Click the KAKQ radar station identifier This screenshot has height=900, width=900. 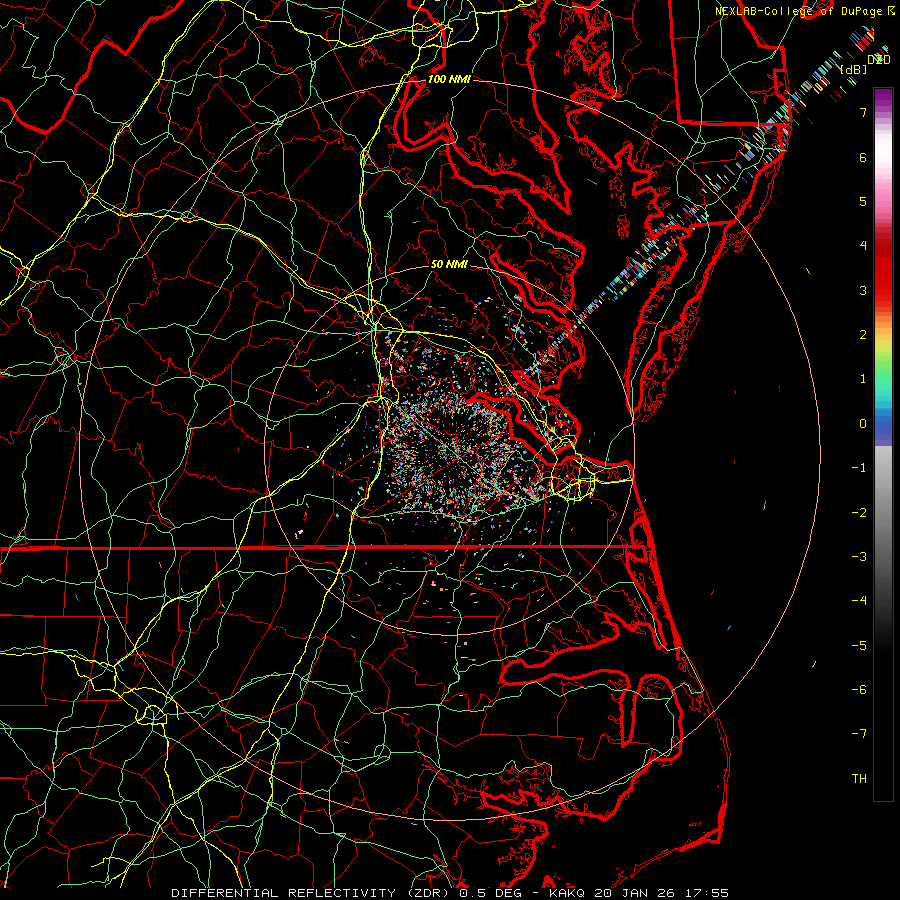(x=567, y=893)
